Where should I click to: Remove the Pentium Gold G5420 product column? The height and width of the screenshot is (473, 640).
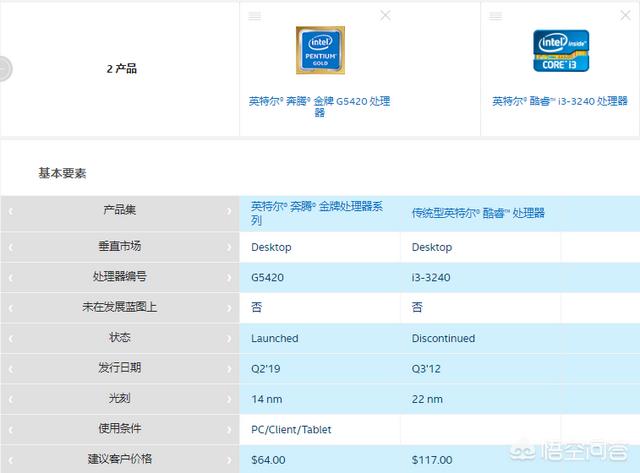tap(385, 16)
